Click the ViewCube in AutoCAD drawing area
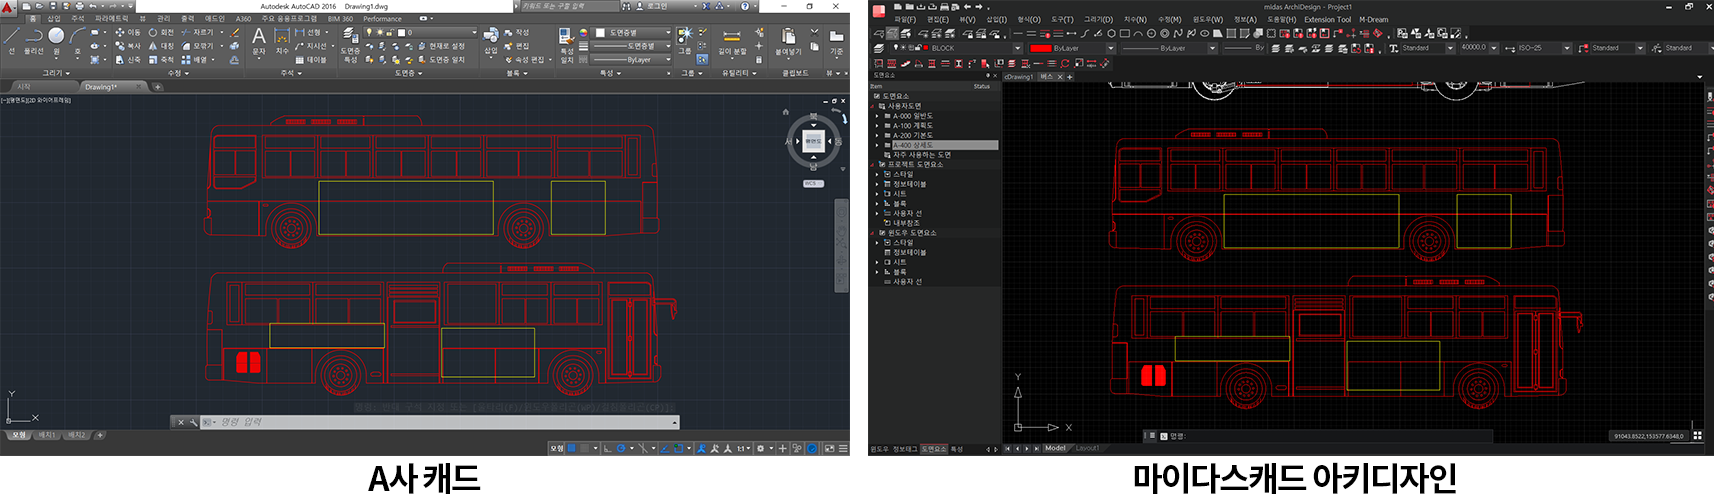This screenshot has width=1714, height=499. [x=813, y=141]
